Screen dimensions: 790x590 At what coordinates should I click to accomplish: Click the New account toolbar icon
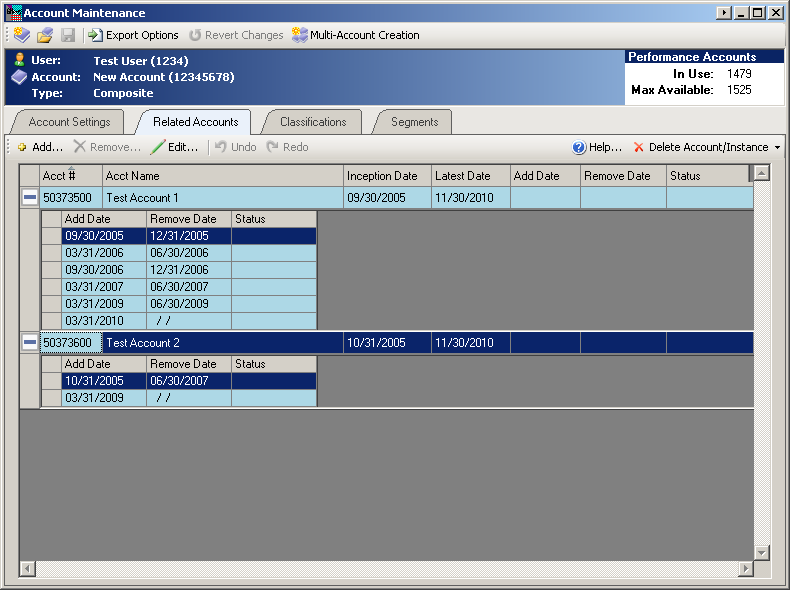coord(22,35)
